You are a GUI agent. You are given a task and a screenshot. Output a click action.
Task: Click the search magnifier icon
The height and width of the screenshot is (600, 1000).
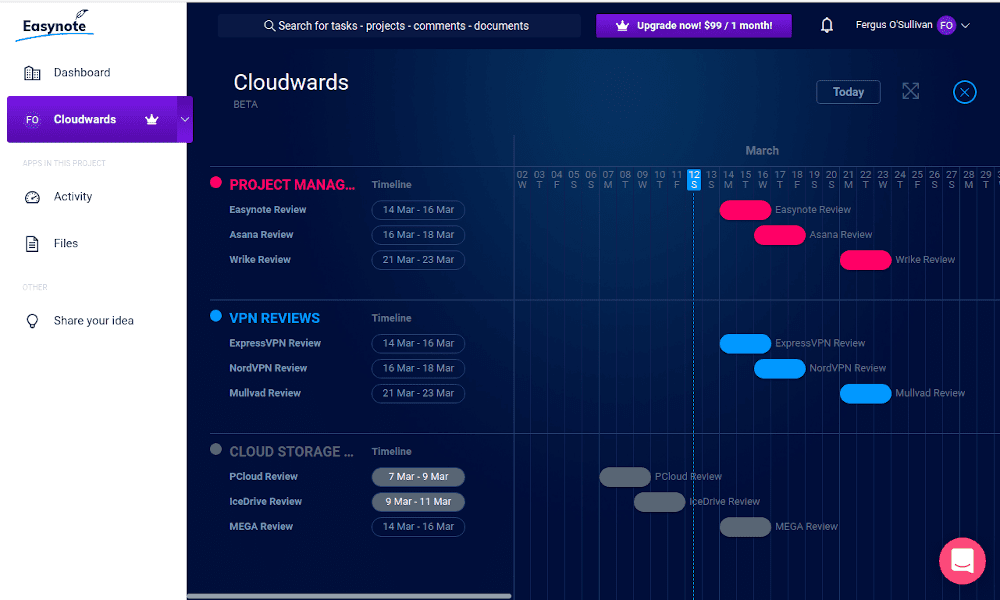pyautogui.click(x=270, y=26)
